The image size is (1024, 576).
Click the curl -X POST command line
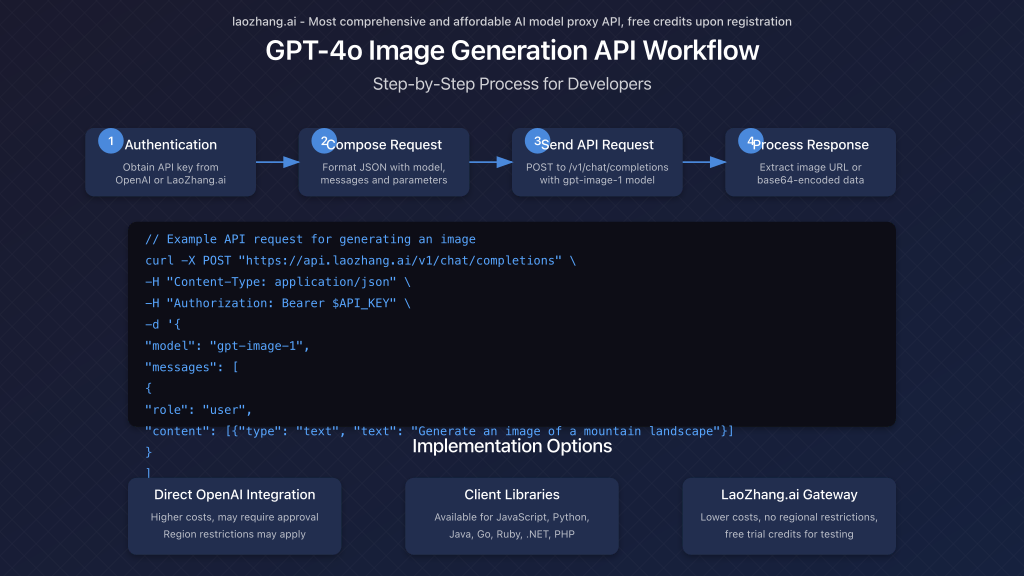(360, 261)
